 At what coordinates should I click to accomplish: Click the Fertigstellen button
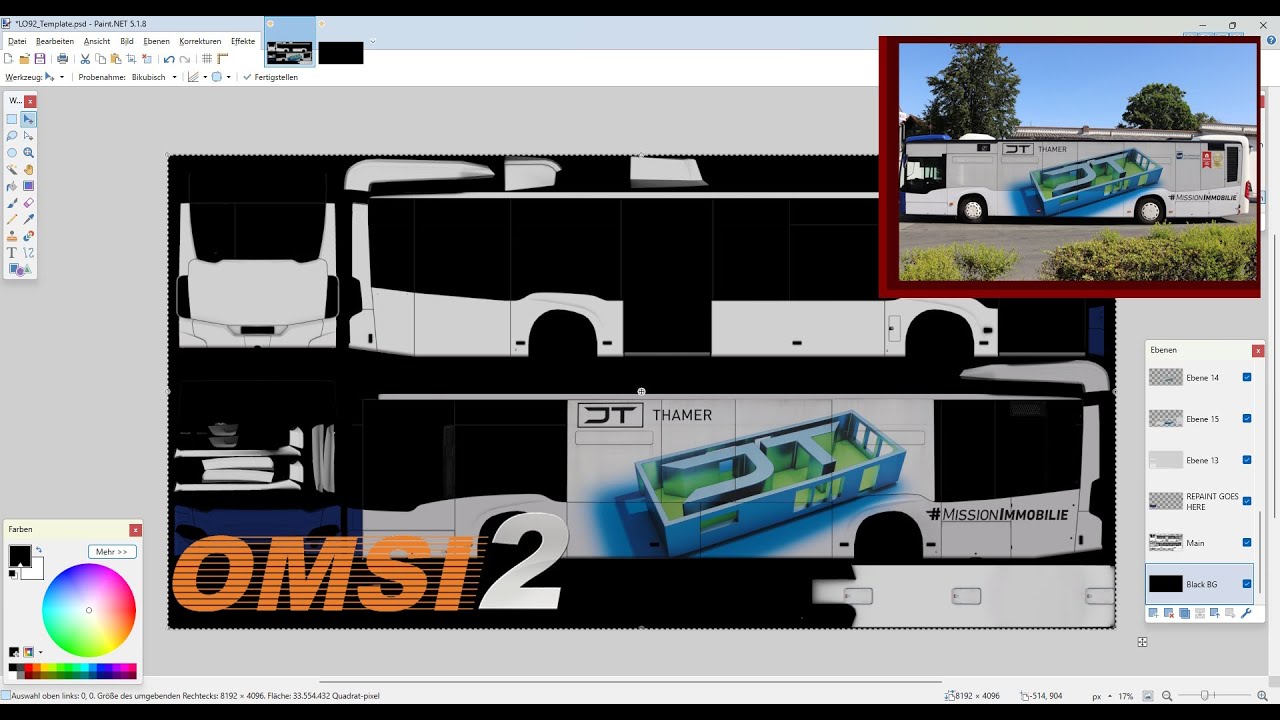point(270,77)
